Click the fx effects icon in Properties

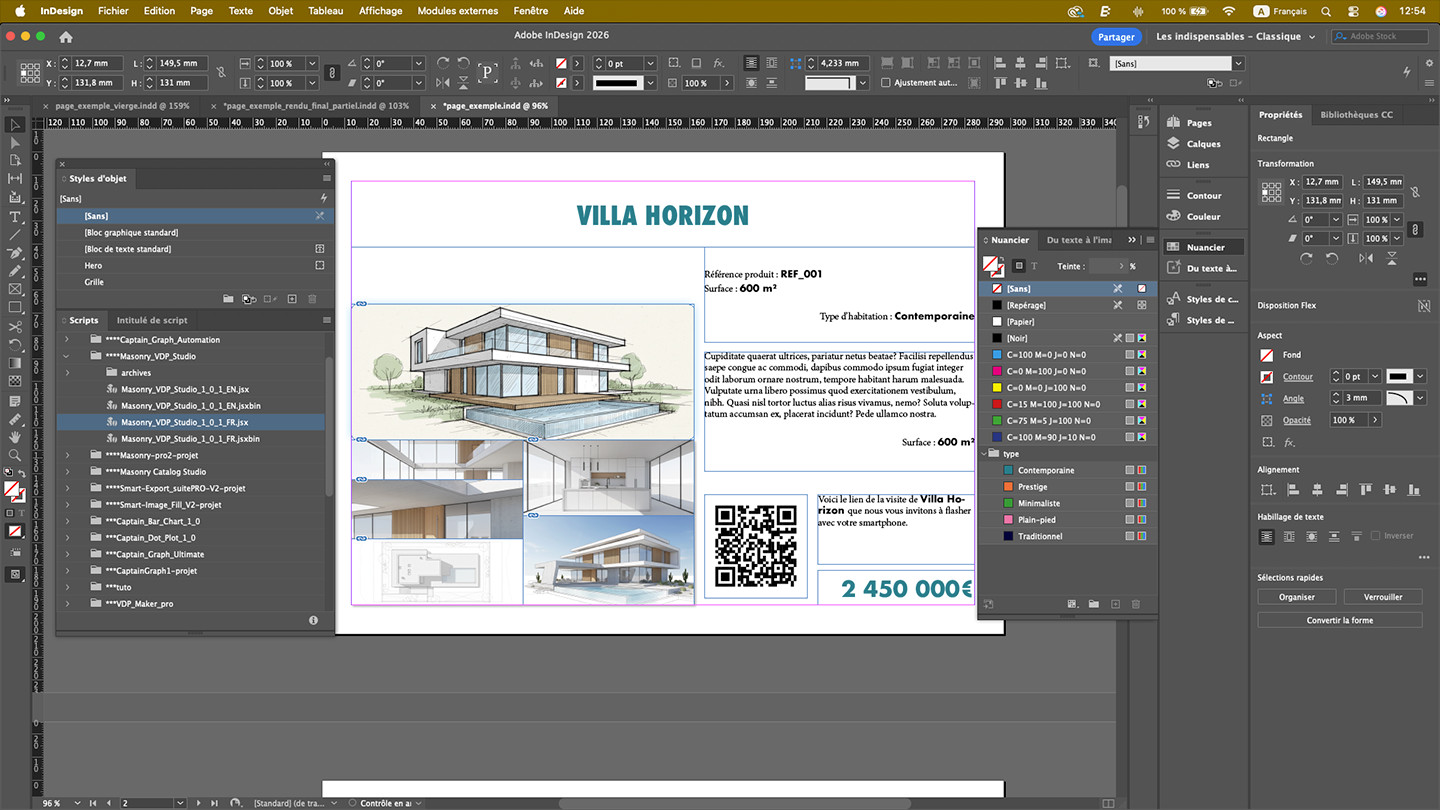(x=1290, y=442)
